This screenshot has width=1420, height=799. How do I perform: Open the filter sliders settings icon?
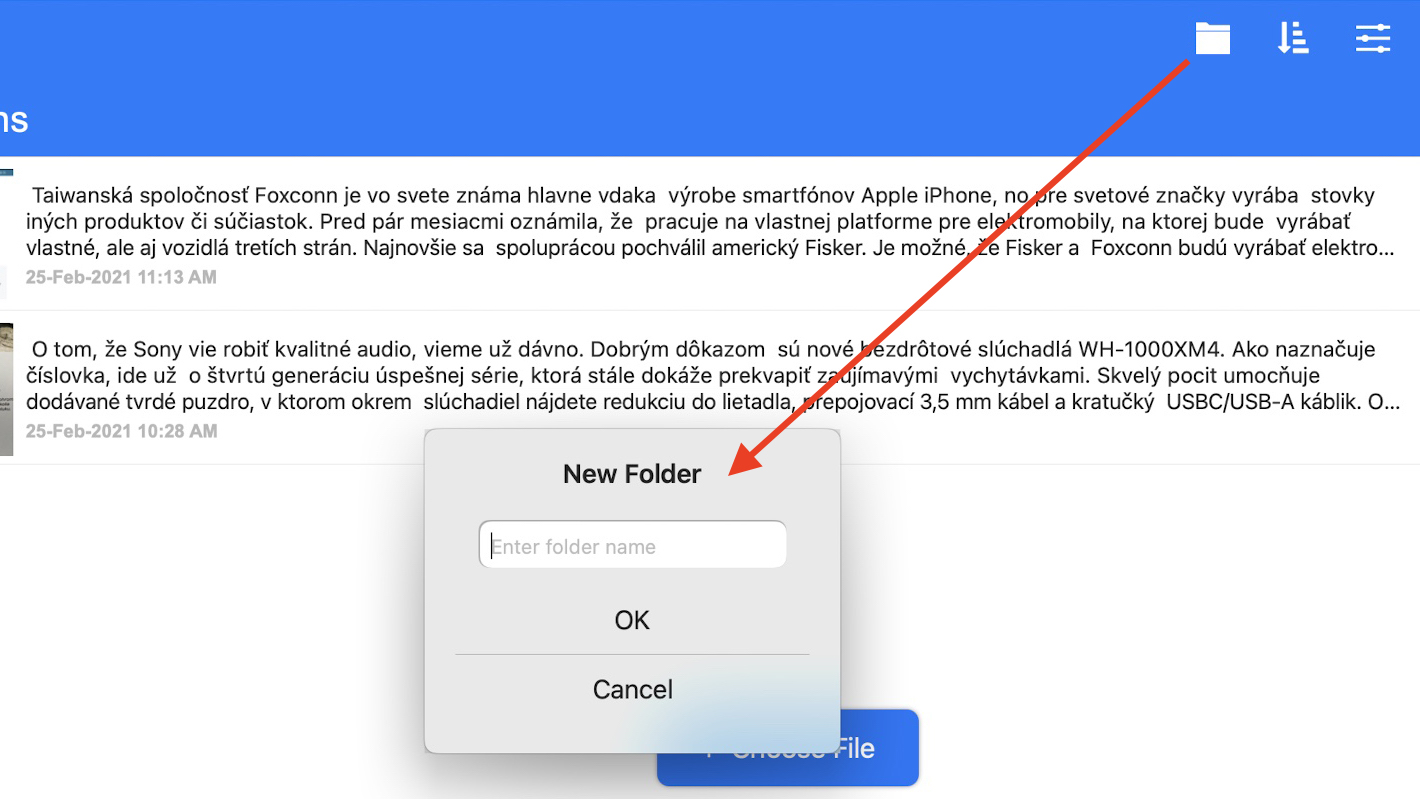[x=1373, y=39]
